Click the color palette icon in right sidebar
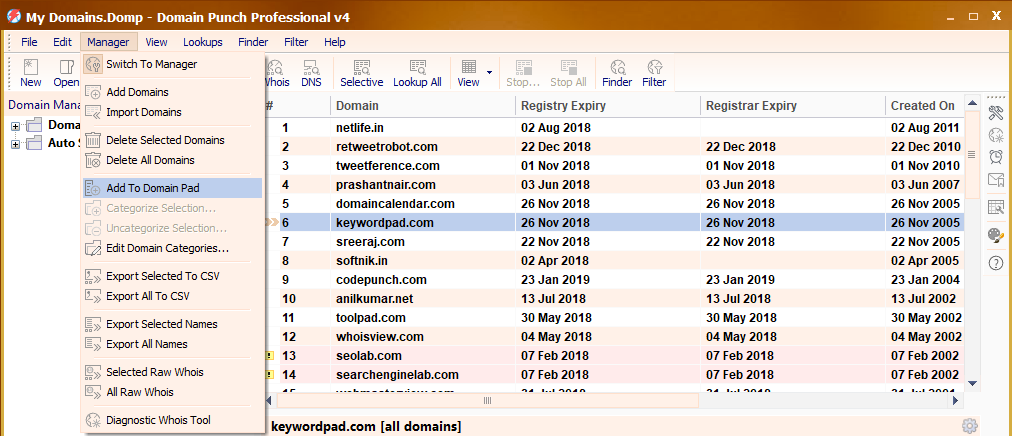This screenshot has height=436, width=1012. tap(996, 235)
